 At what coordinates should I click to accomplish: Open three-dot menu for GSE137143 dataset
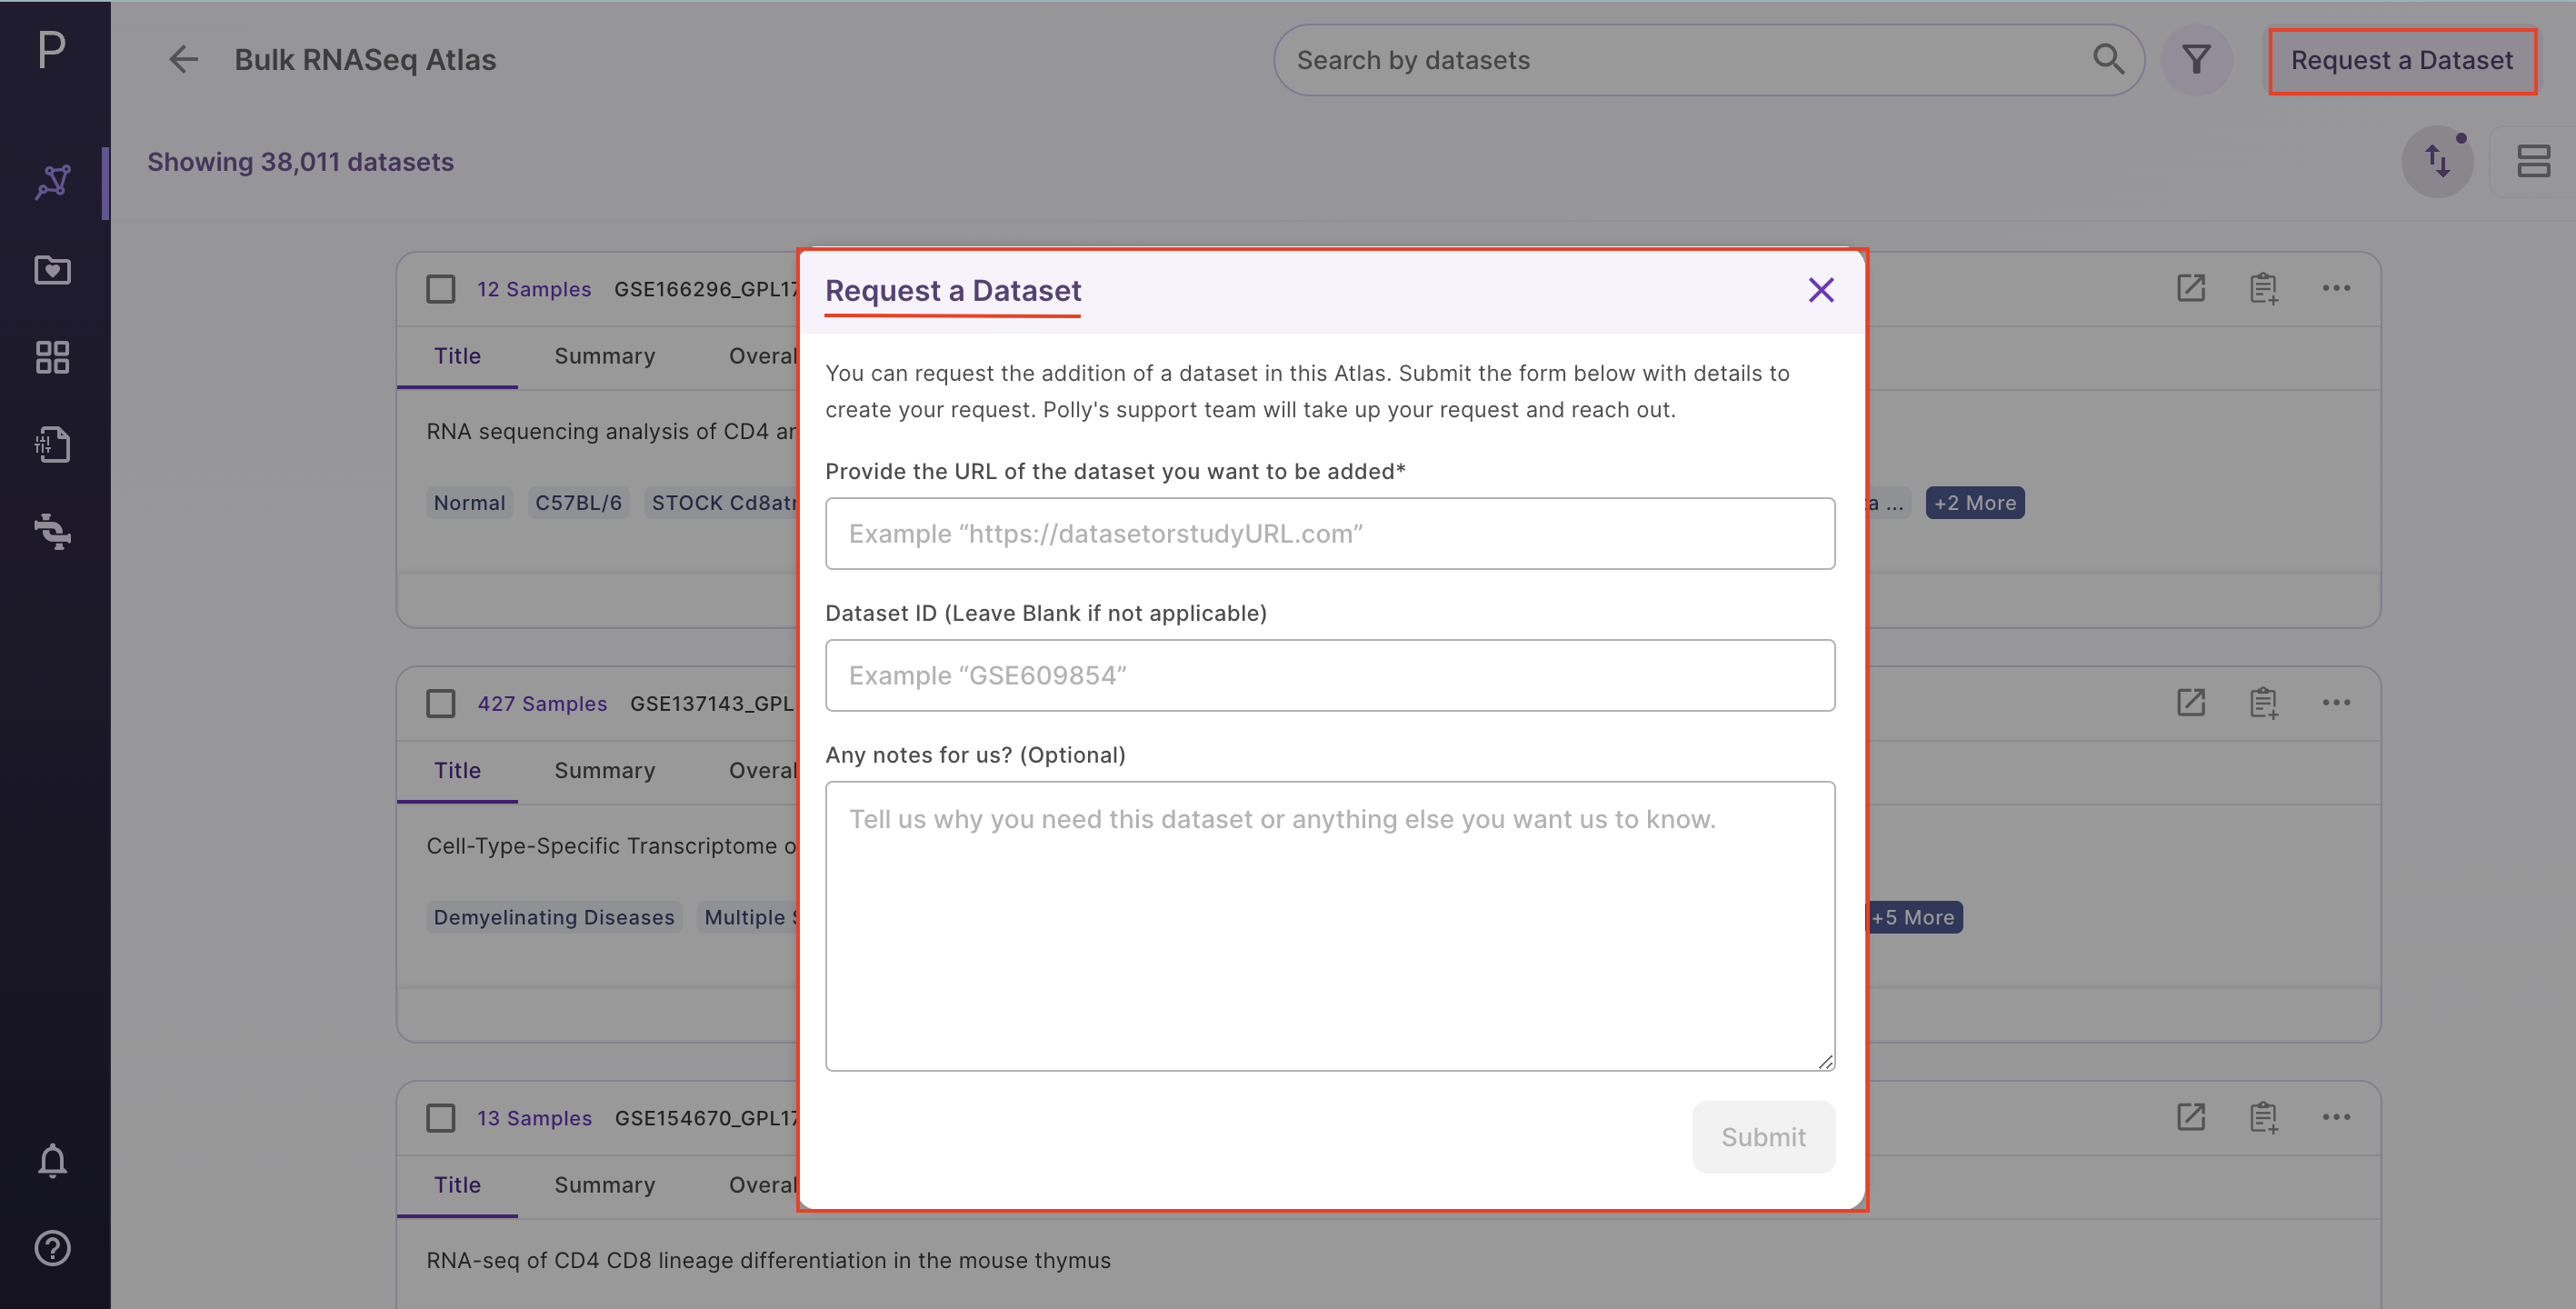(x=2336, y=702)
